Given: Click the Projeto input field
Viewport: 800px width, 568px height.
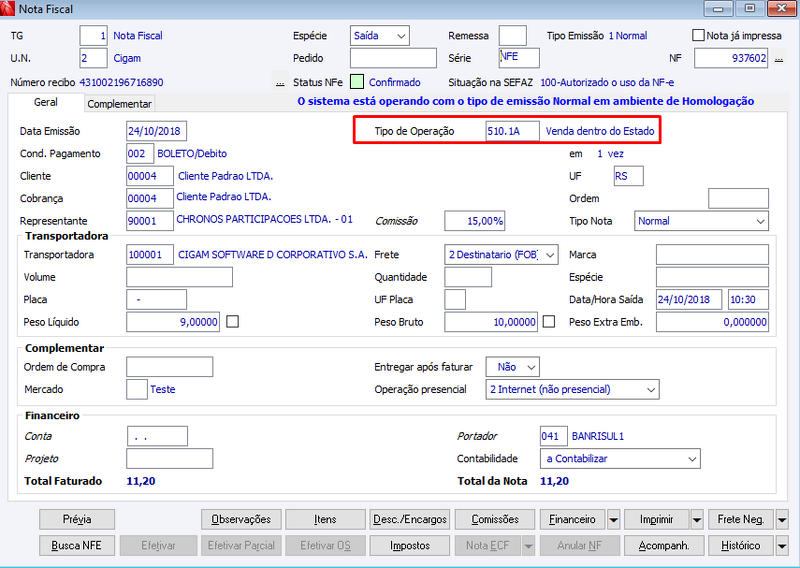Looking at the screenshot, I should pyautogui.click(x=170, y=459).
